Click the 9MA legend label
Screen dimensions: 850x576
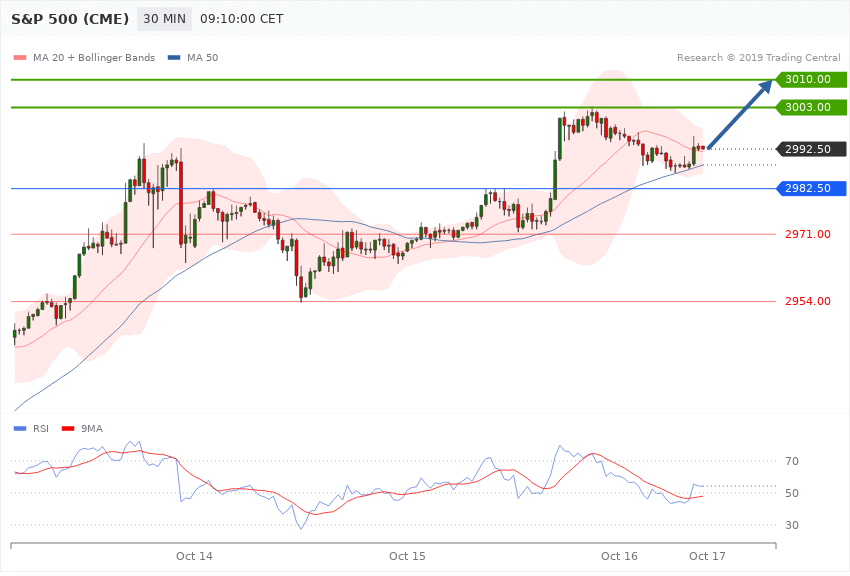pyautogui.click(x=92, y=429)
